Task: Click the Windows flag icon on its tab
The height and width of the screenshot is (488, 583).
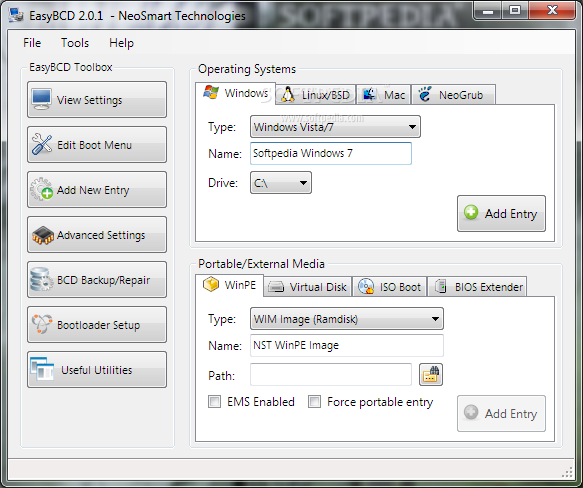Action: point(211,93)
